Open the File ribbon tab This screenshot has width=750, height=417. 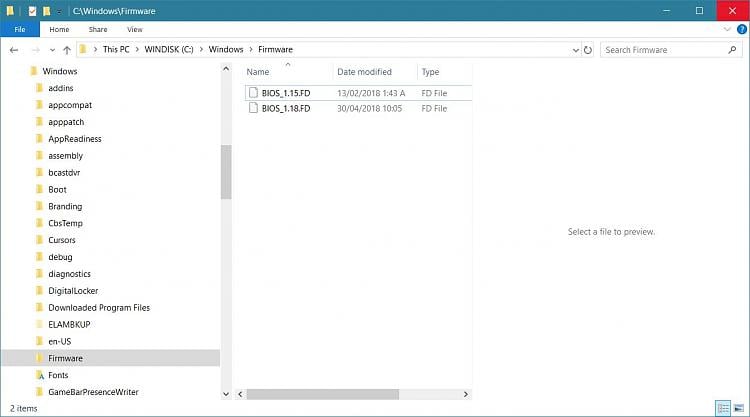[x=20, y=29]
